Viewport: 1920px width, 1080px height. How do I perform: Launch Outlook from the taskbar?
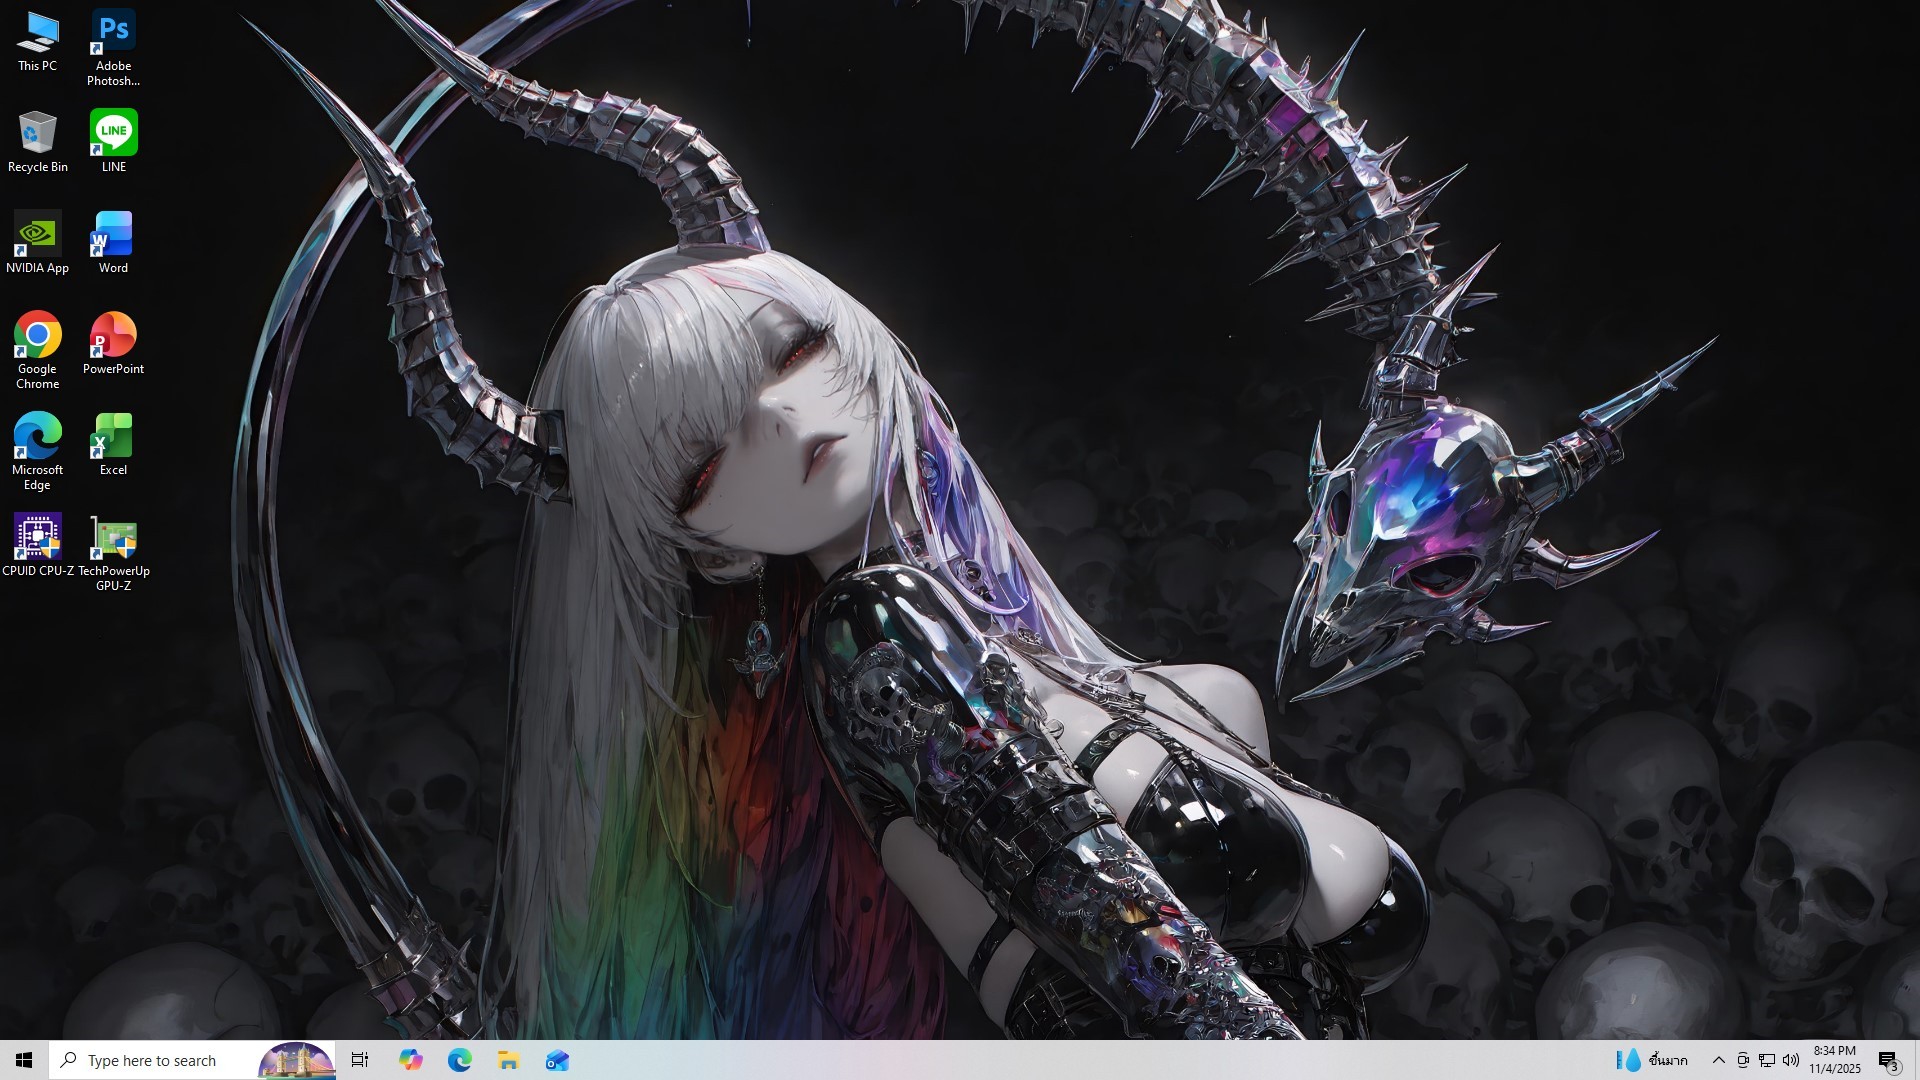pos(557,1060)
